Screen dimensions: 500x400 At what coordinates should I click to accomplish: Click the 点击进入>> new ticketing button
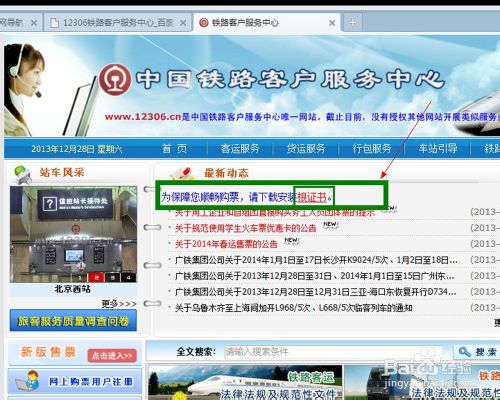tap(112, 356)
